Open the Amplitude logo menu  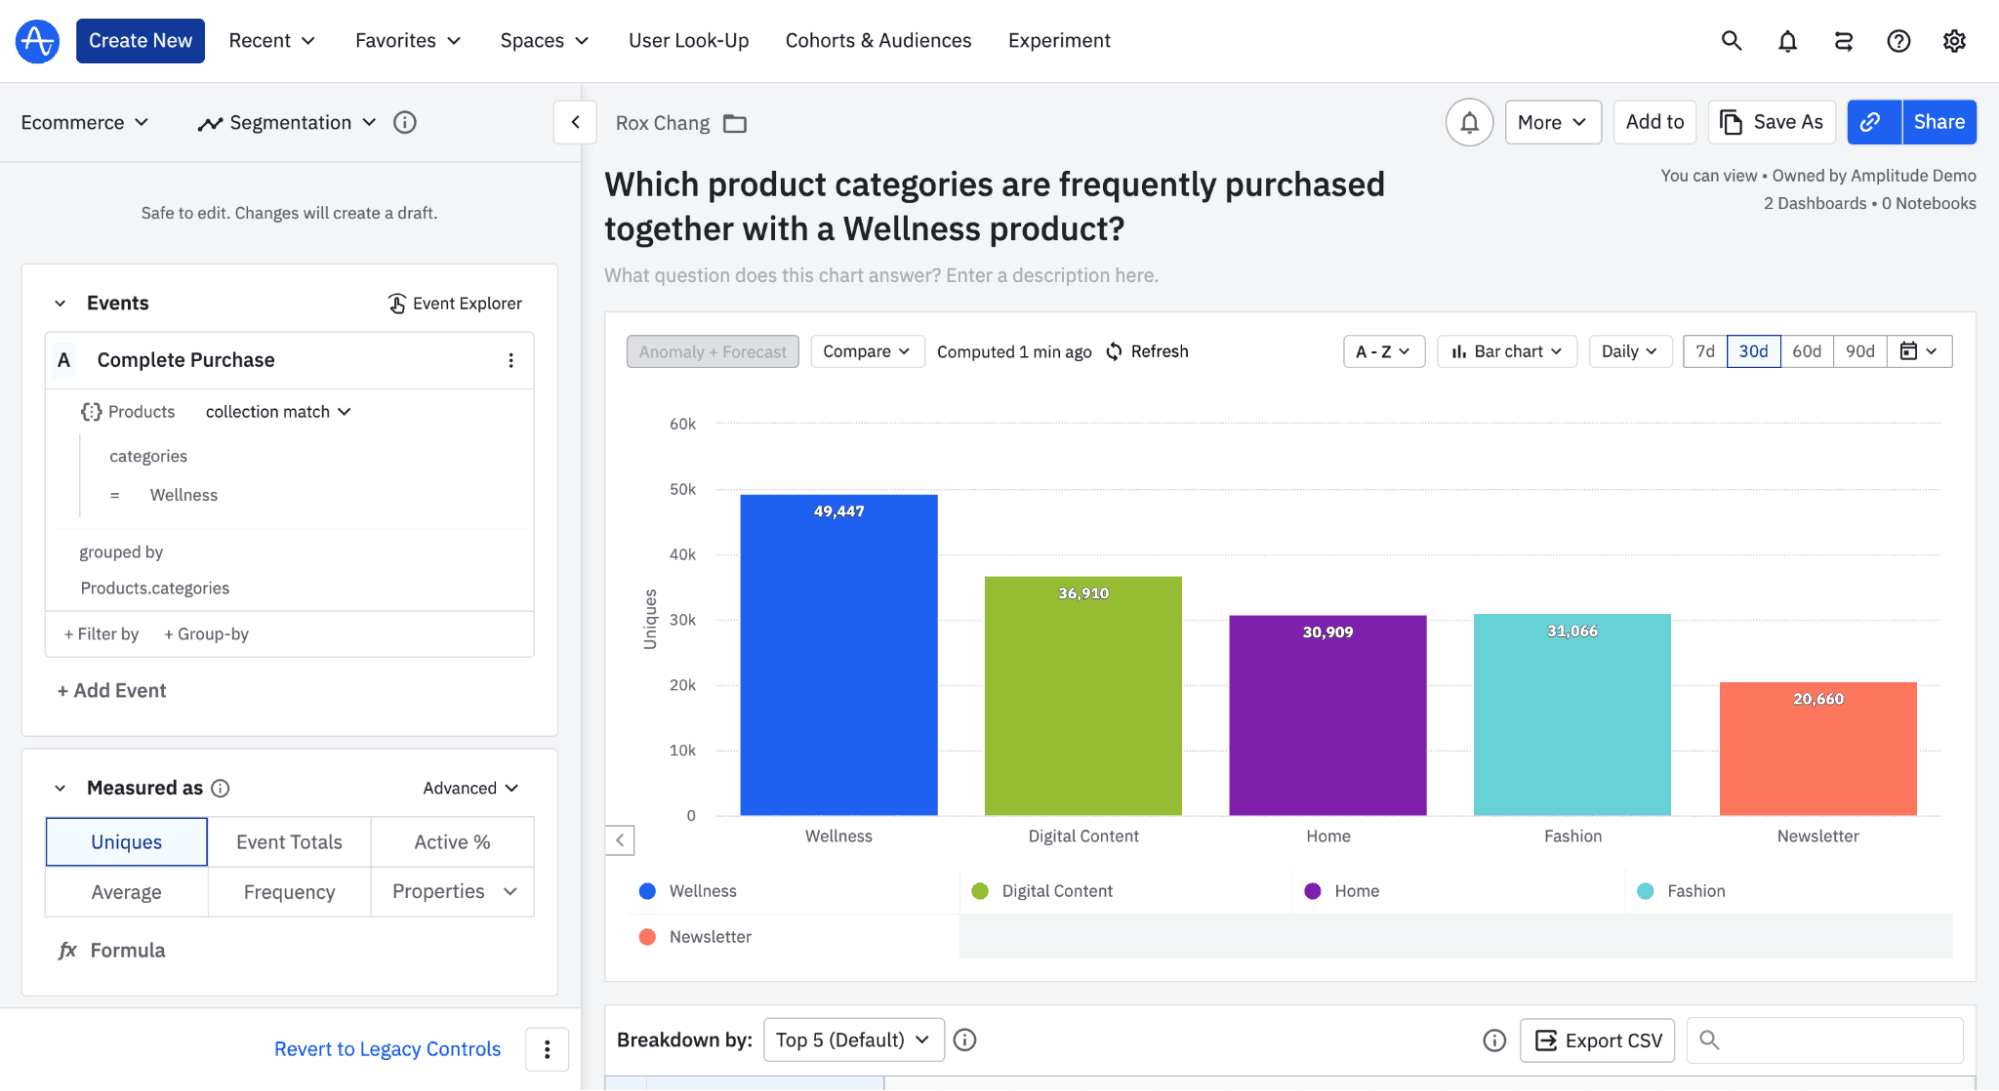point(37,41)
